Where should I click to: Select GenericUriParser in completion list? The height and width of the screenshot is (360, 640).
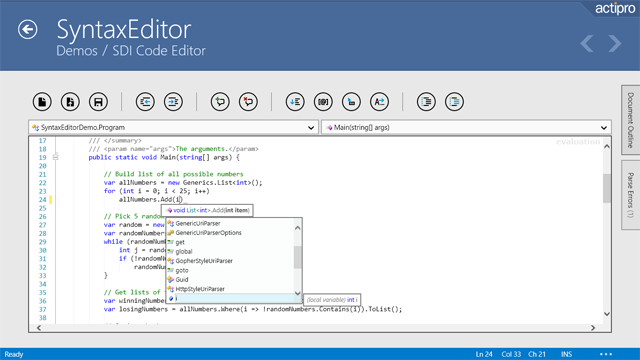pos(230,223)
